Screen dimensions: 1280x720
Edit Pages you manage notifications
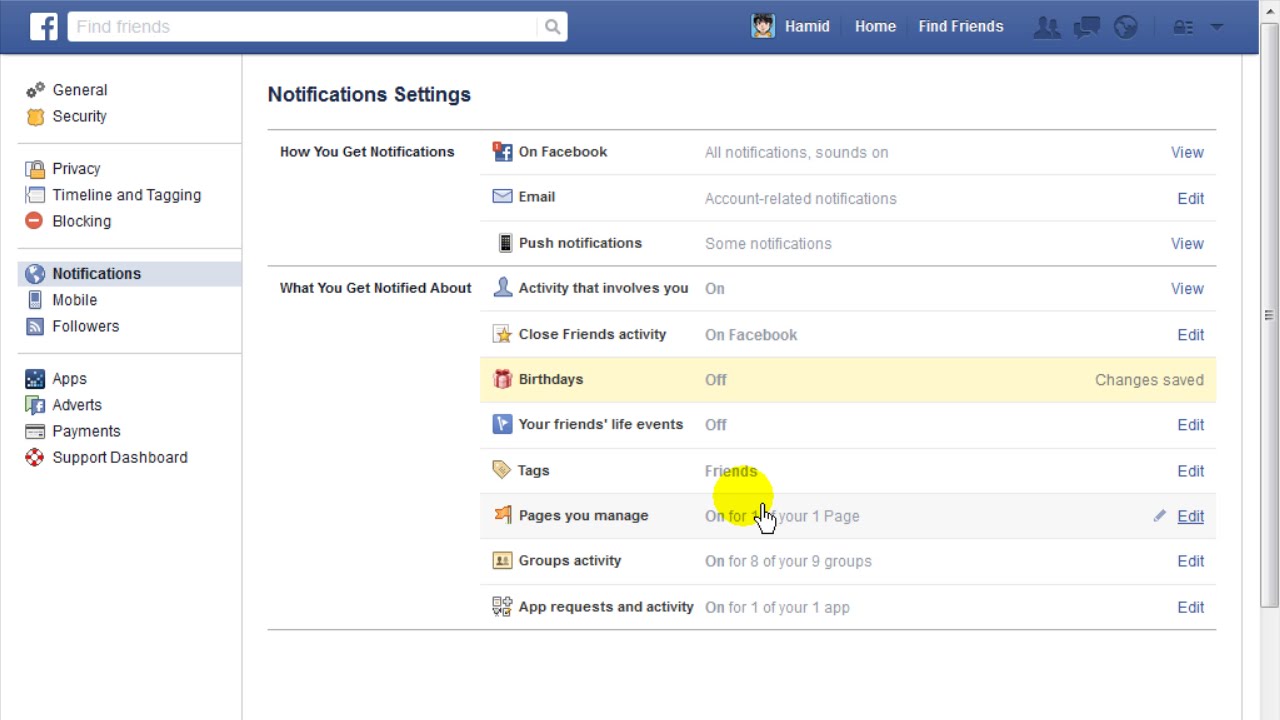click(x=1190, y=516)
